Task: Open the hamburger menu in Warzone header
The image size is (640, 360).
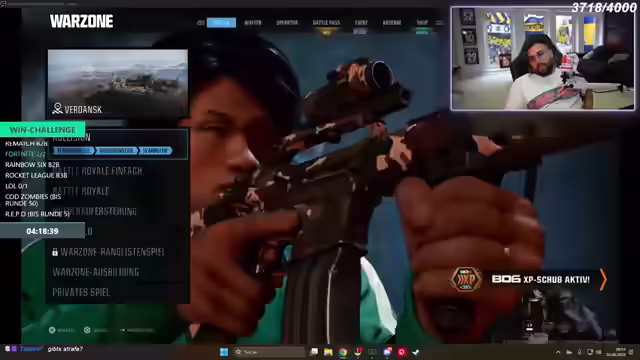Action: pyautogui.click(x=440, y=22)
